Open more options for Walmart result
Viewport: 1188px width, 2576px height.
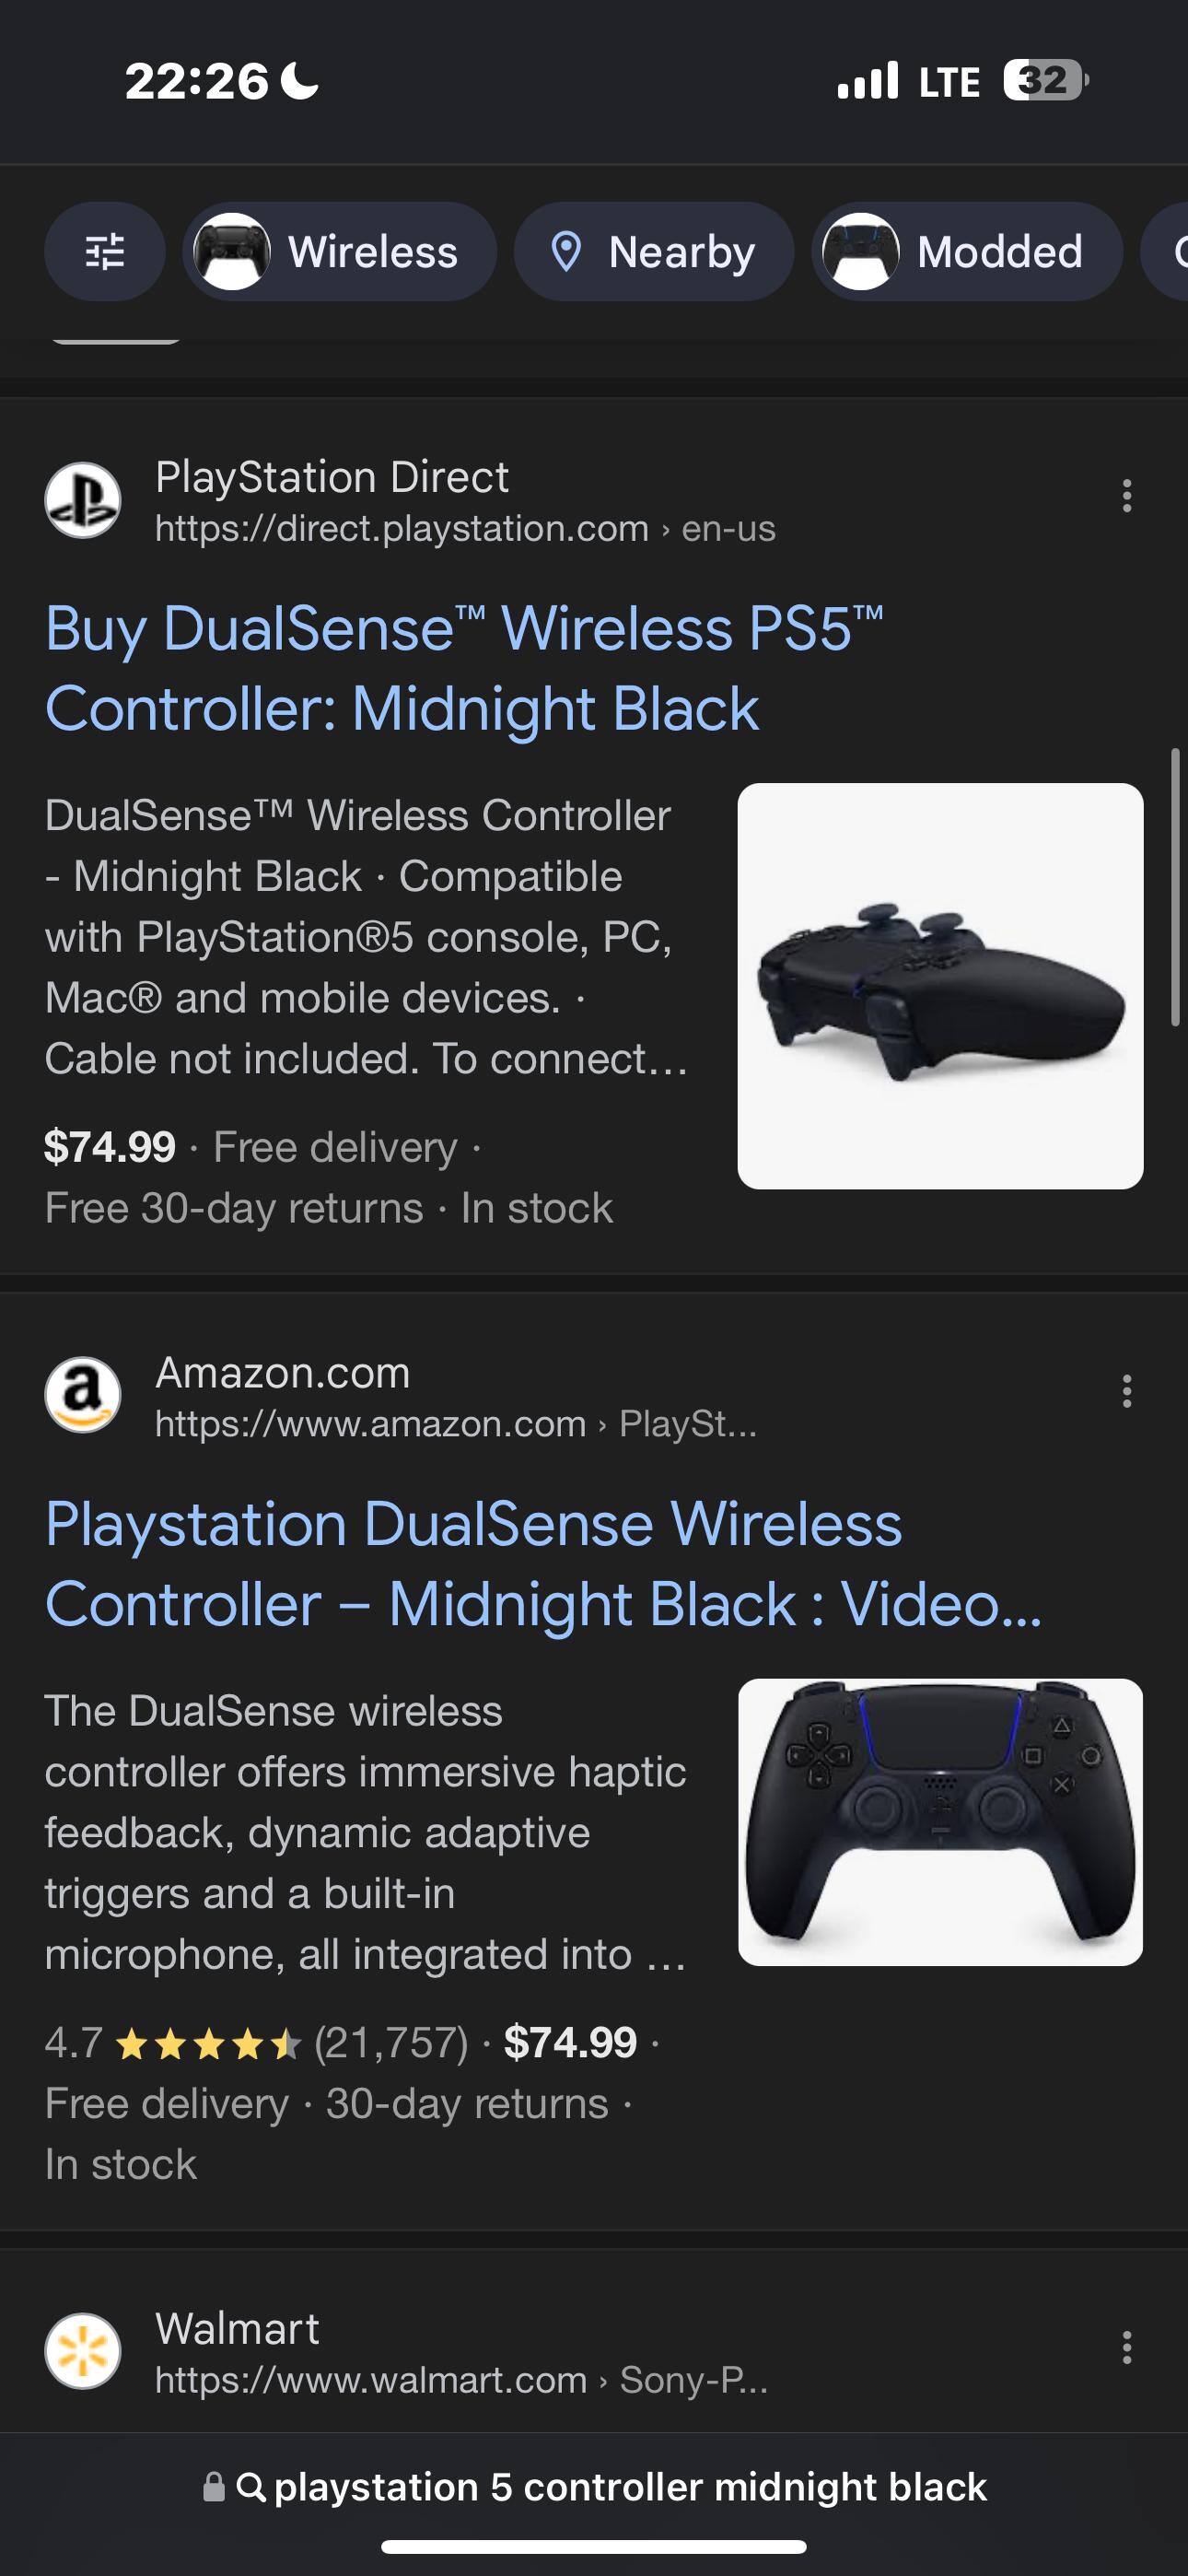coord(1126,2347)
